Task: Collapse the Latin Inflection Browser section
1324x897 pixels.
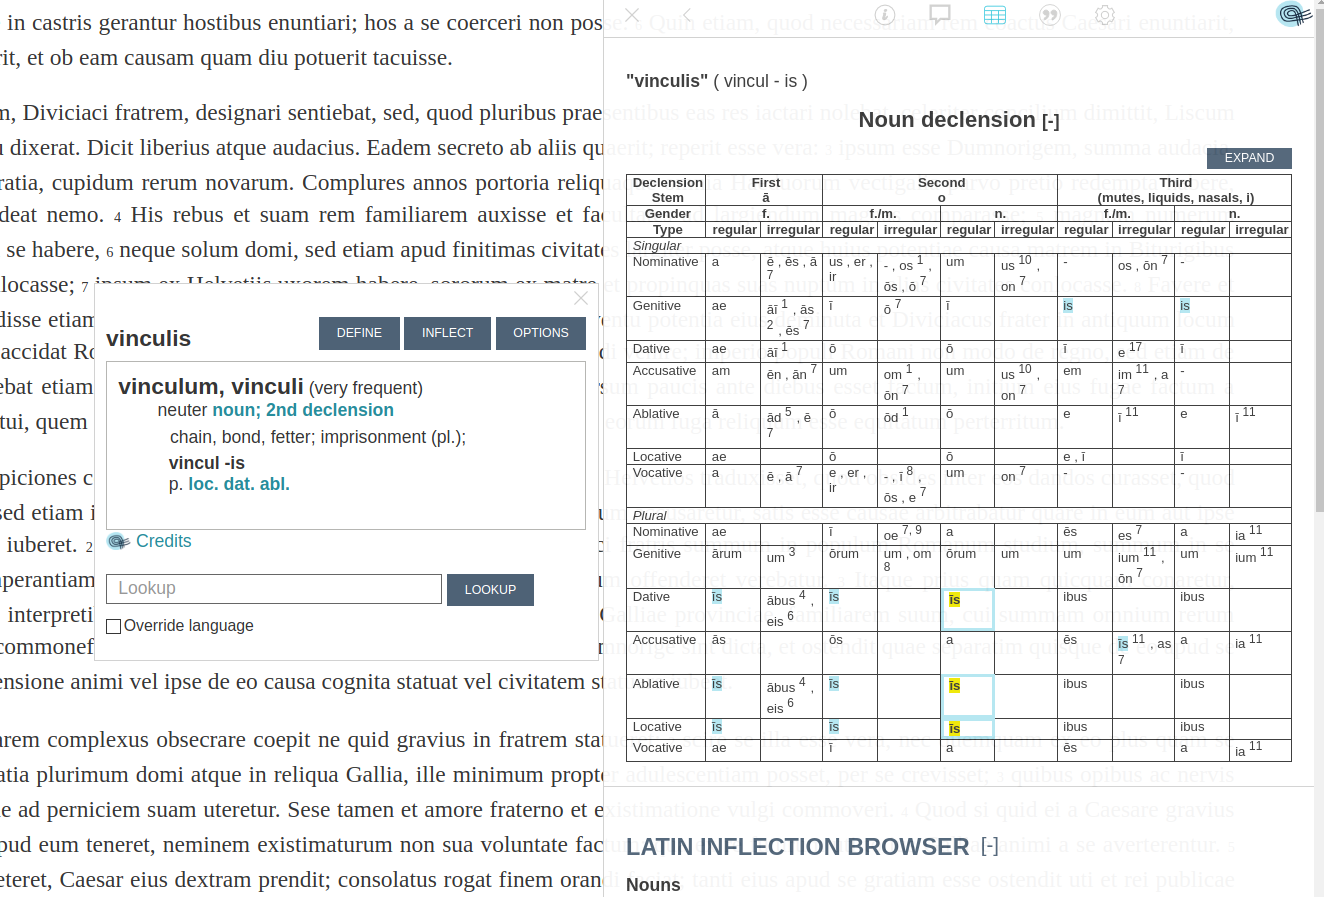Action: [x=990, y=847]
